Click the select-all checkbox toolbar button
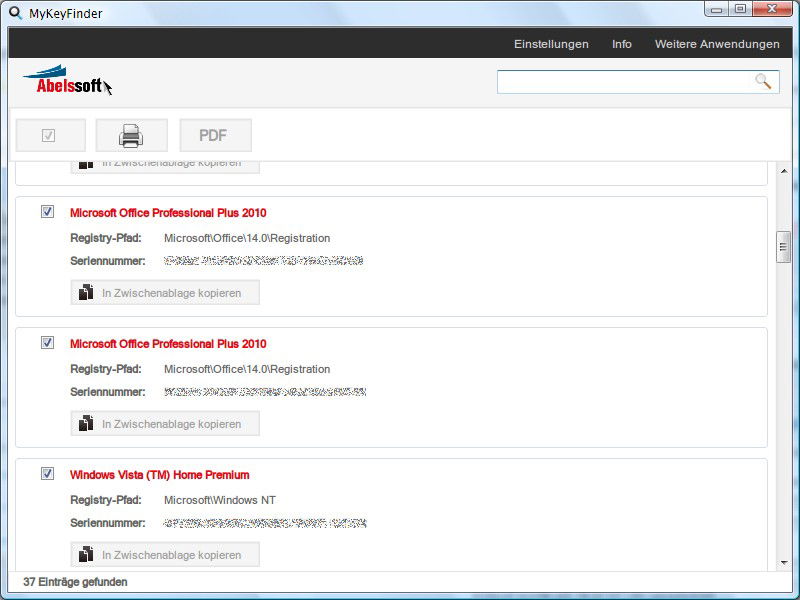Screen dimensions: 800x600 [x=51, y=135]
